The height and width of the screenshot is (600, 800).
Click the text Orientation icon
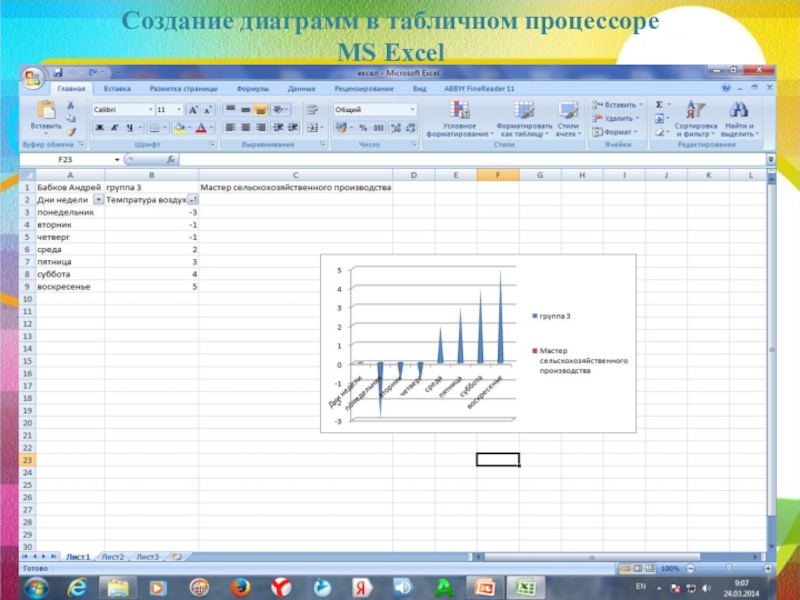pyautogui.click(x=279, y=110)
